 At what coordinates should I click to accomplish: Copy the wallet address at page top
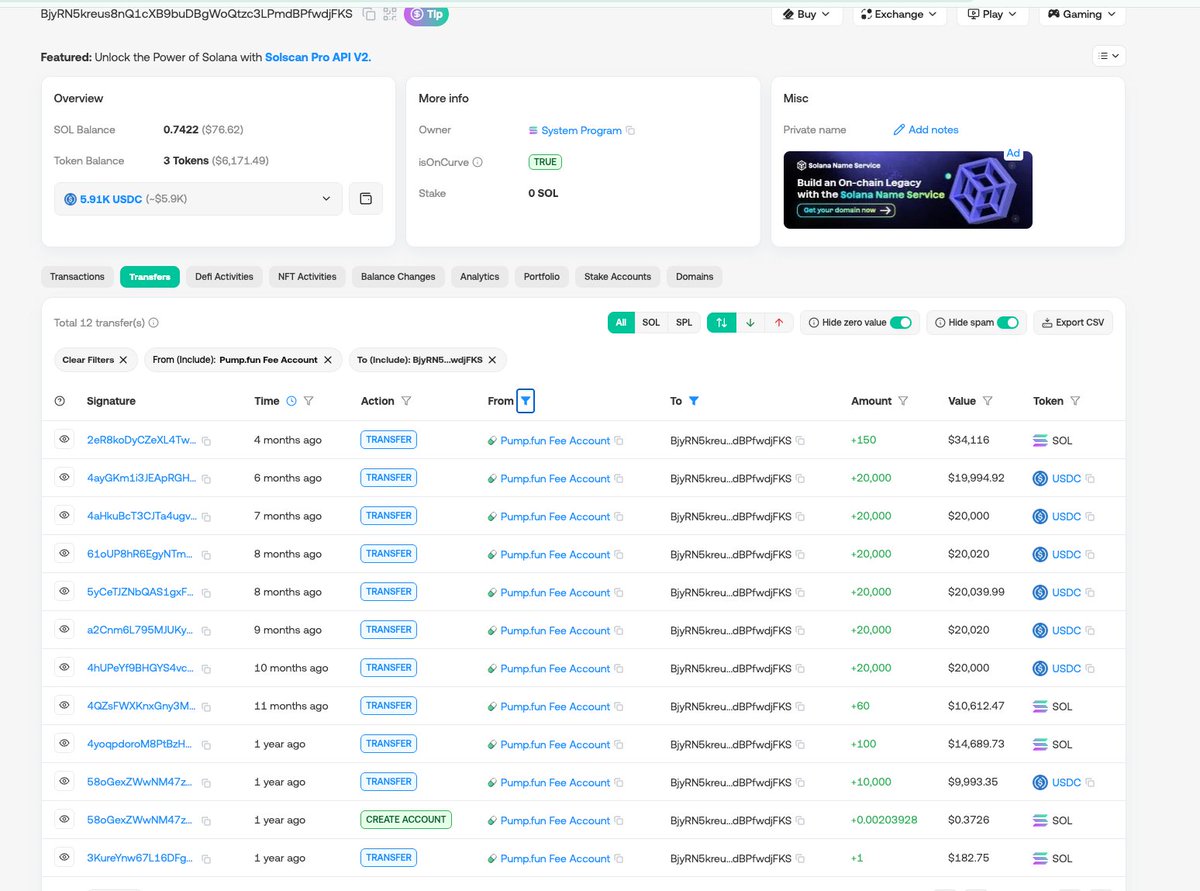point(369,14)
